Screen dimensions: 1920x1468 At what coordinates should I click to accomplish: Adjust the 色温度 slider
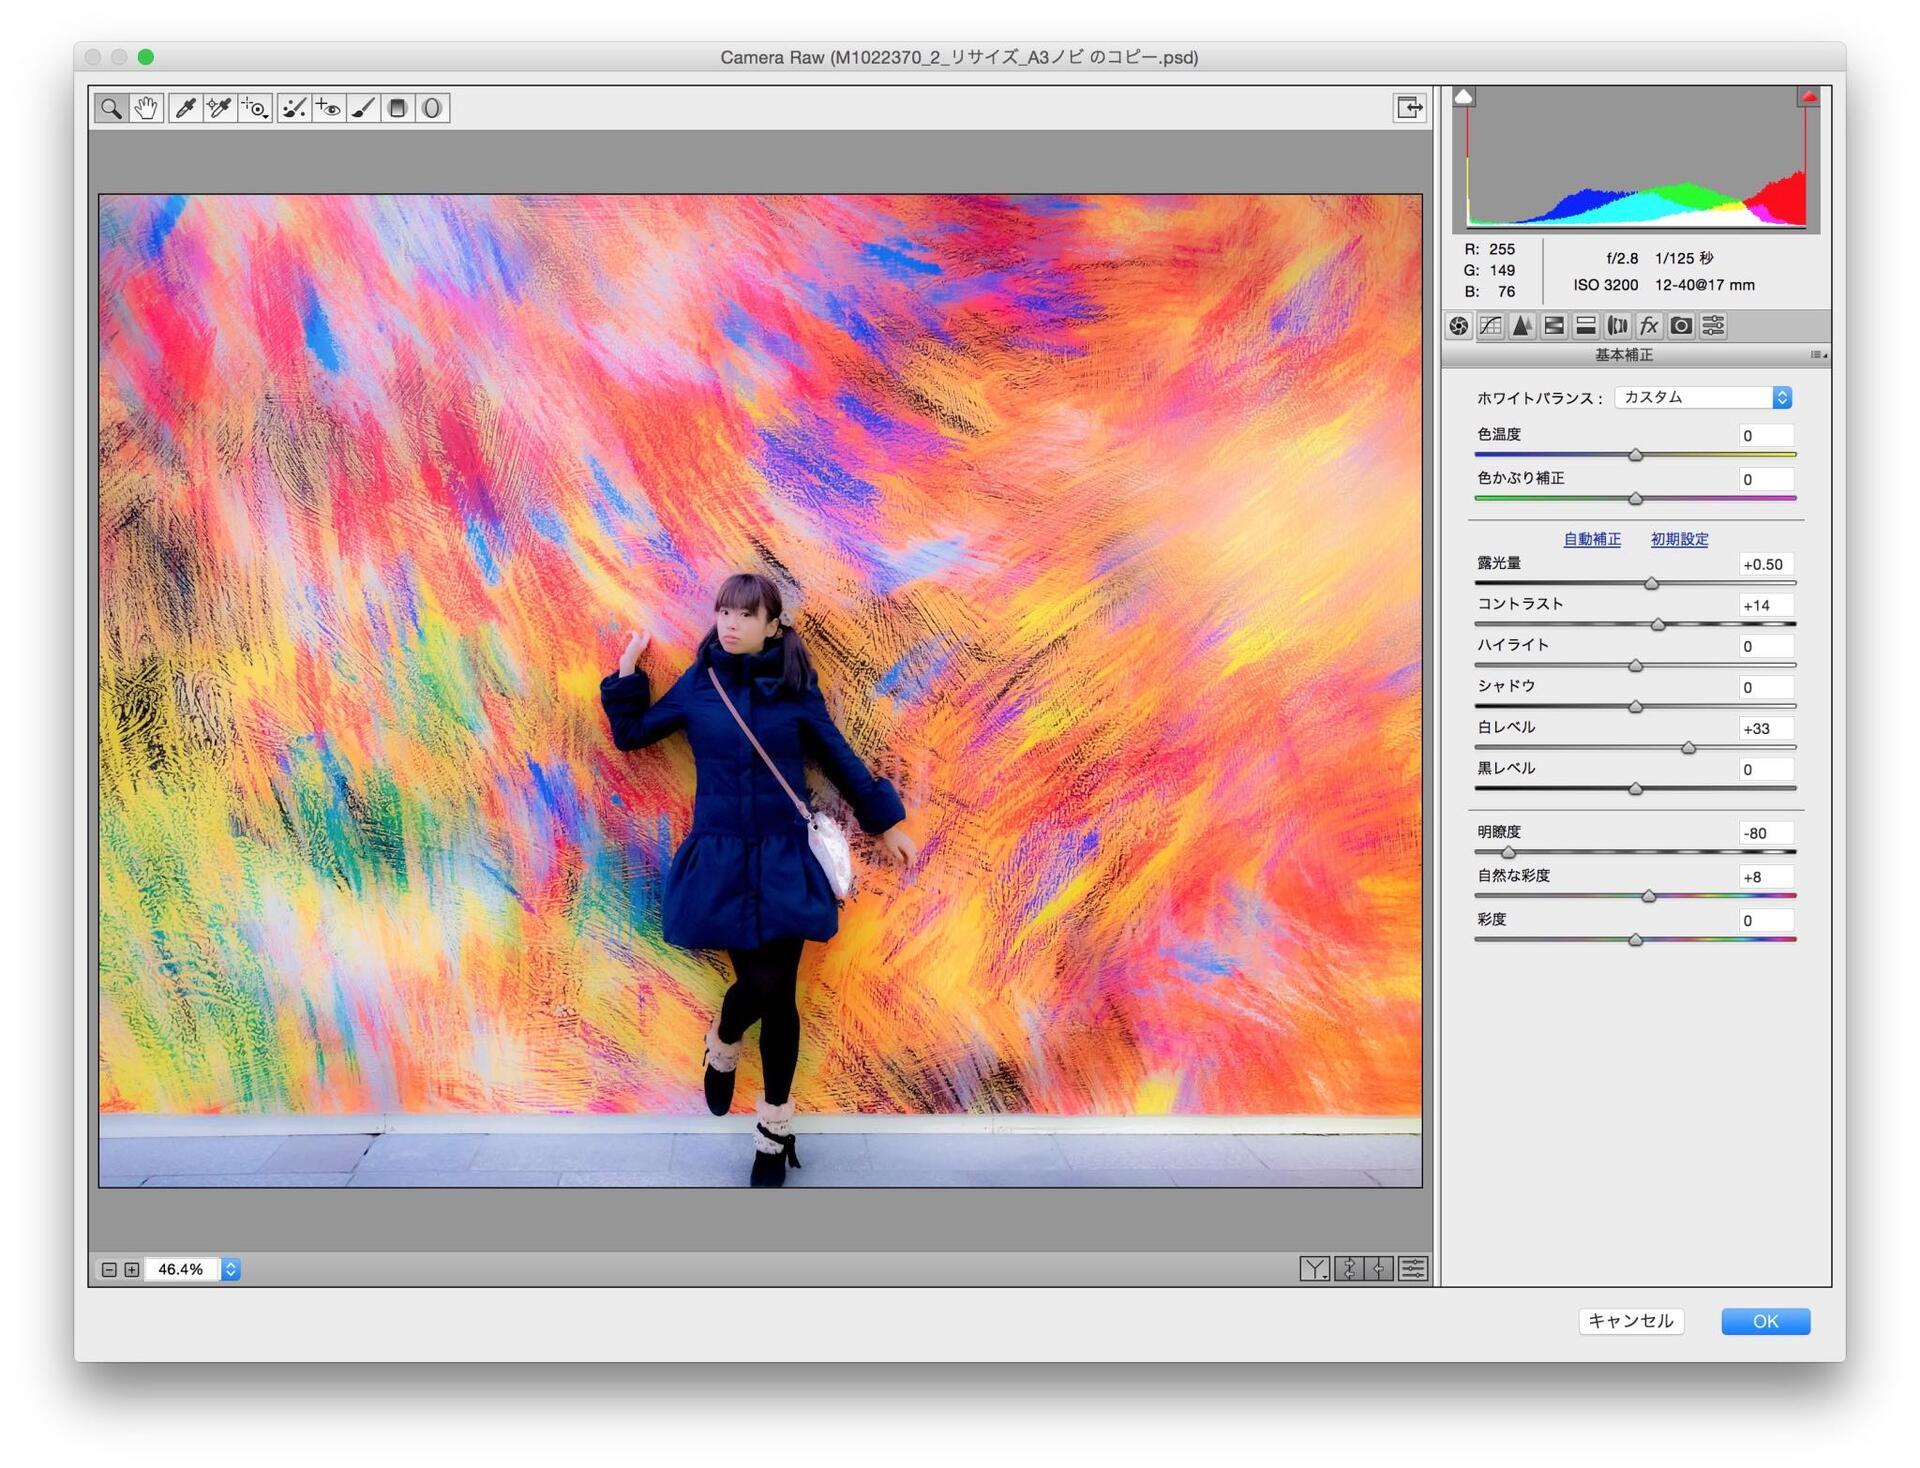pyautogui.click(x=1636, y=455)
